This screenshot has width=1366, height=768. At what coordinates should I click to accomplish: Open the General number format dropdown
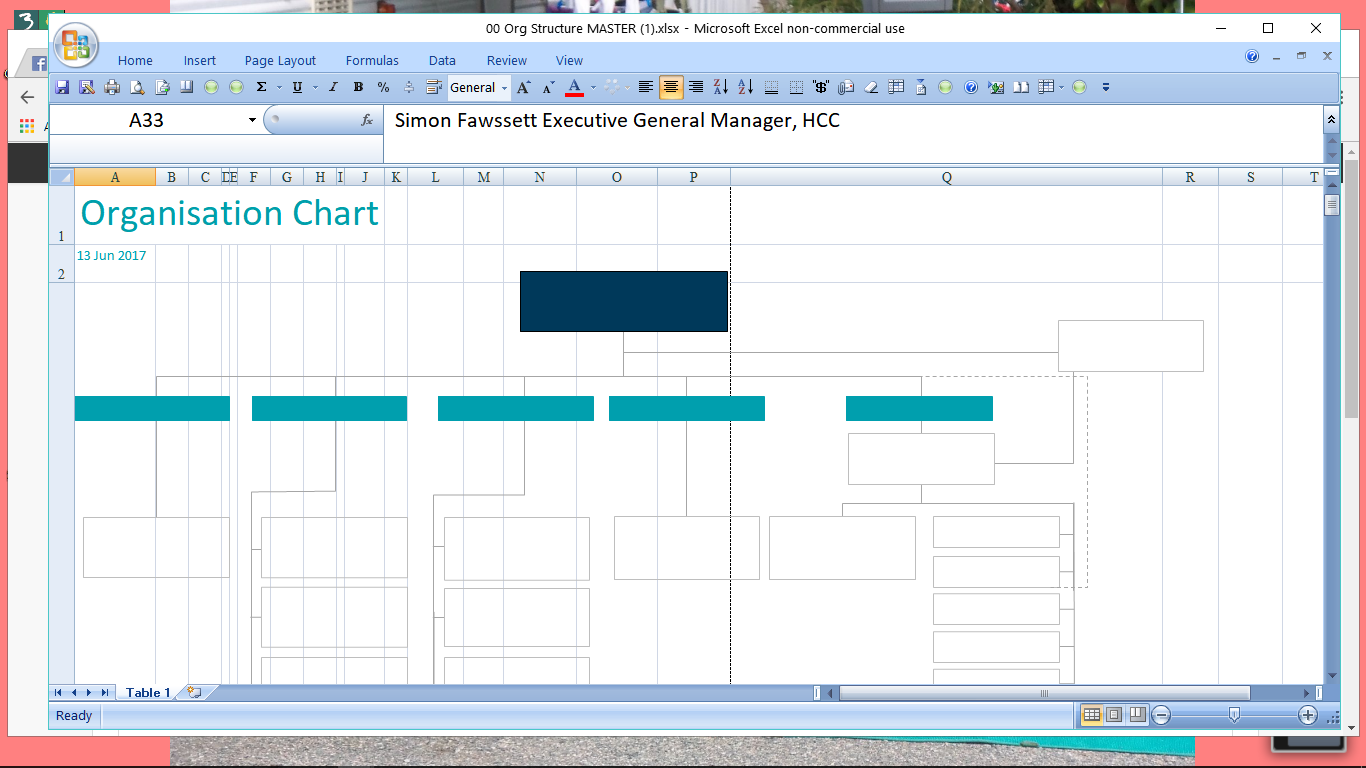click(x=479, y=88)
